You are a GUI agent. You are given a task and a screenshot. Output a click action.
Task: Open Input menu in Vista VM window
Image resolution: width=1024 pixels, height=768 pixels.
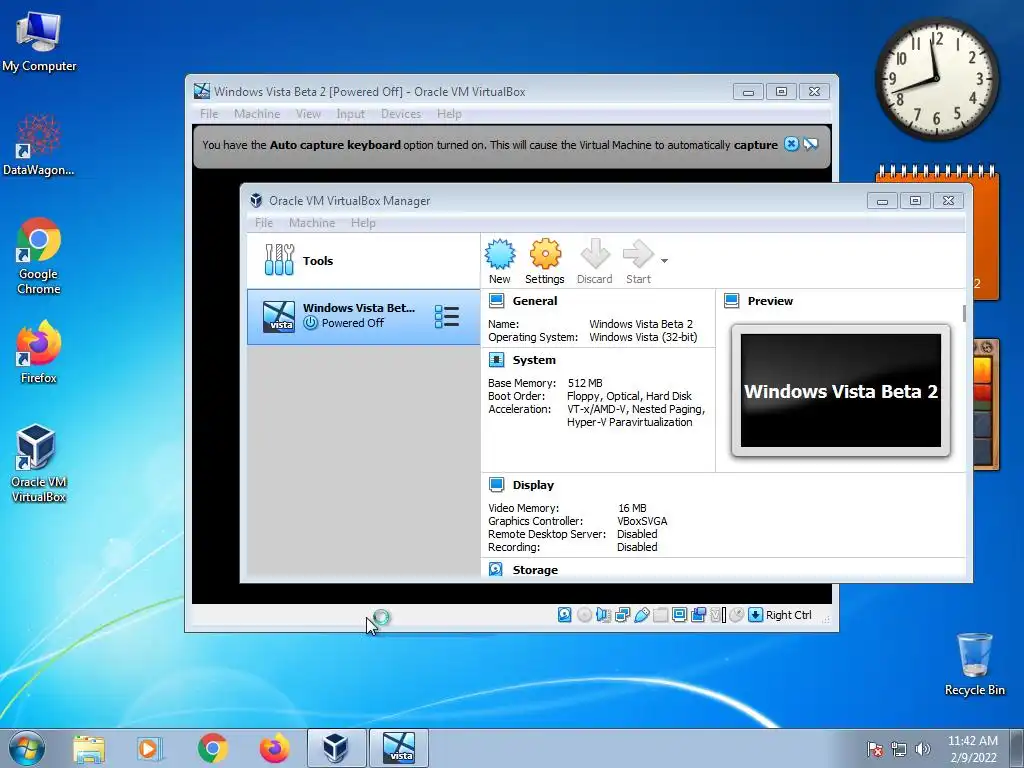(x=351, y=114)
